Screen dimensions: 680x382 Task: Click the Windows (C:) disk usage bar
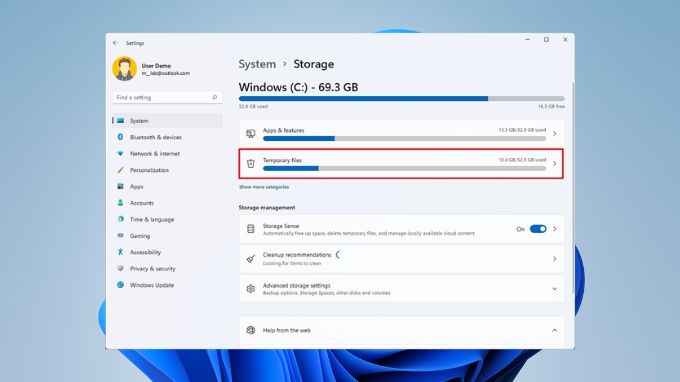[401, 99]
